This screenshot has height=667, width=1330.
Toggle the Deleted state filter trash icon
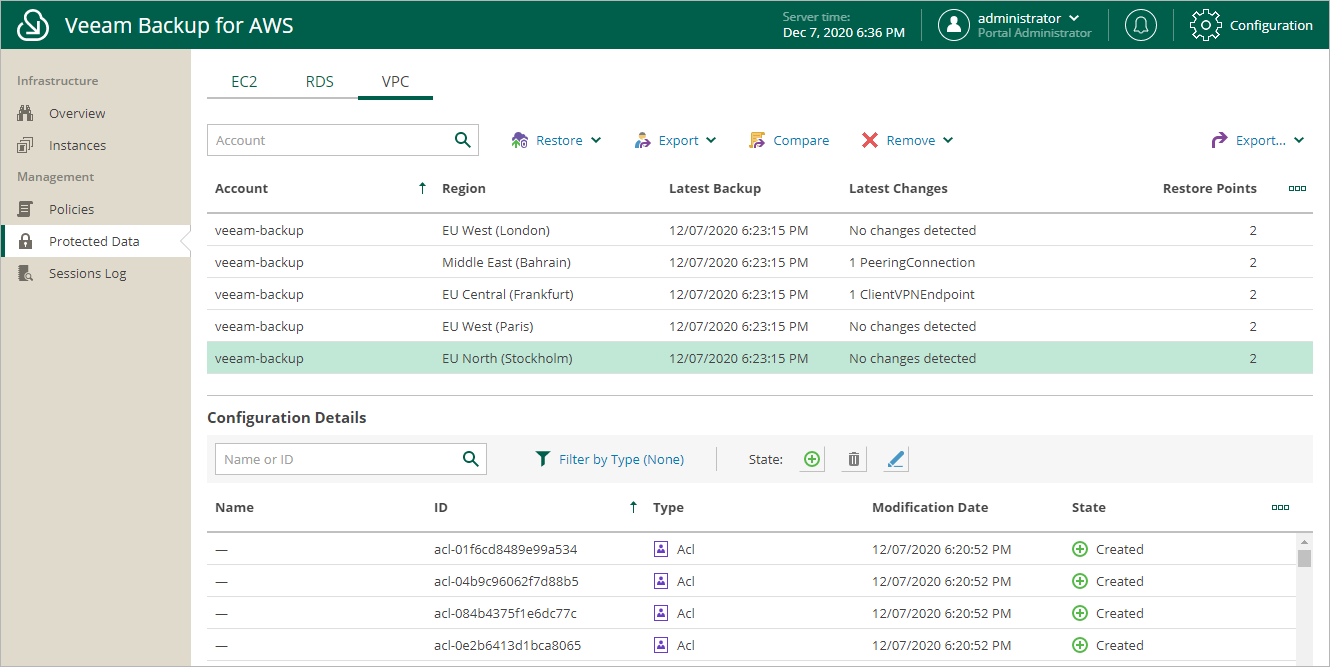tap(854, 459)
